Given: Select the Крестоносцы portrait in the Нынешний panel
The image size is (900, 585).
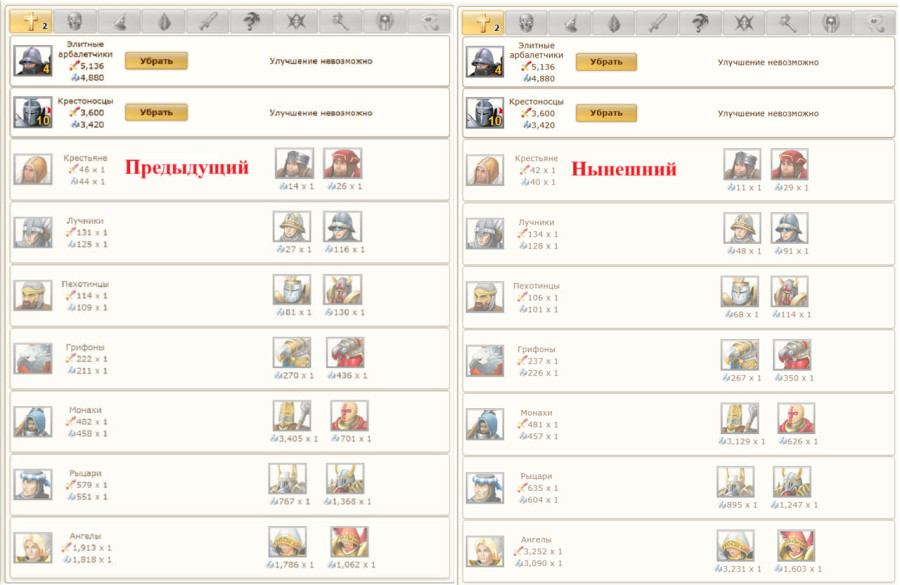Looking at the screenshot, I should (485, 113).
